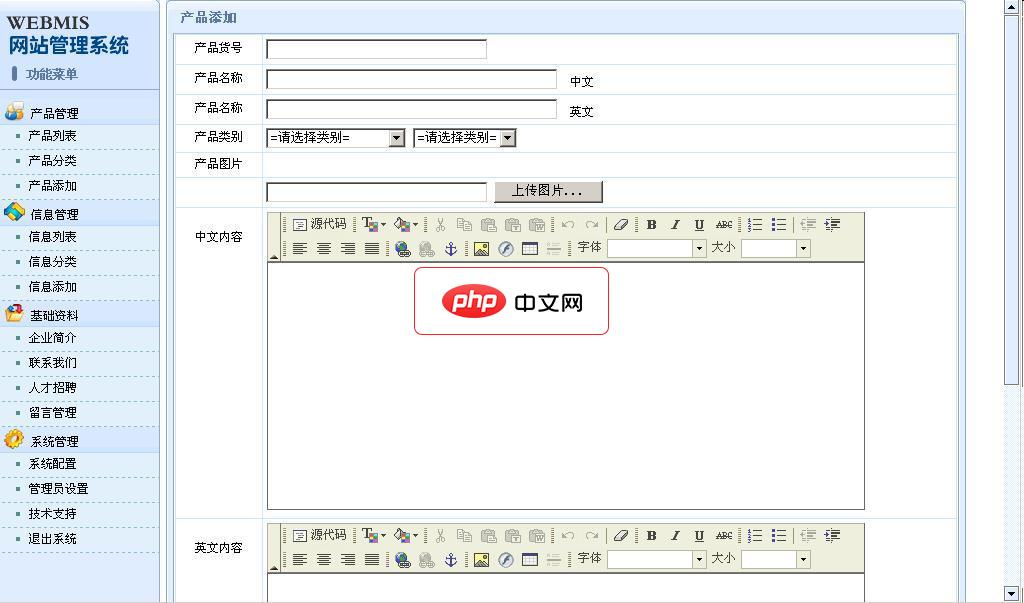This screenshot has width=1024, height=603.
Task: Click Underline in the 英文内容 editor toolbar
Action: pos(699,536)
